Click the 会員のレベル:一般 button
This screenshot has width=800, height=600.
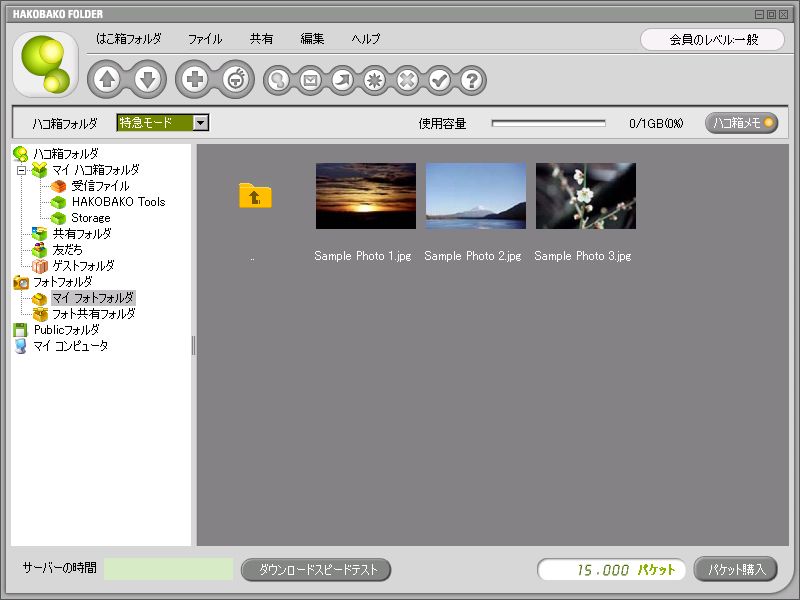[712, 40]
